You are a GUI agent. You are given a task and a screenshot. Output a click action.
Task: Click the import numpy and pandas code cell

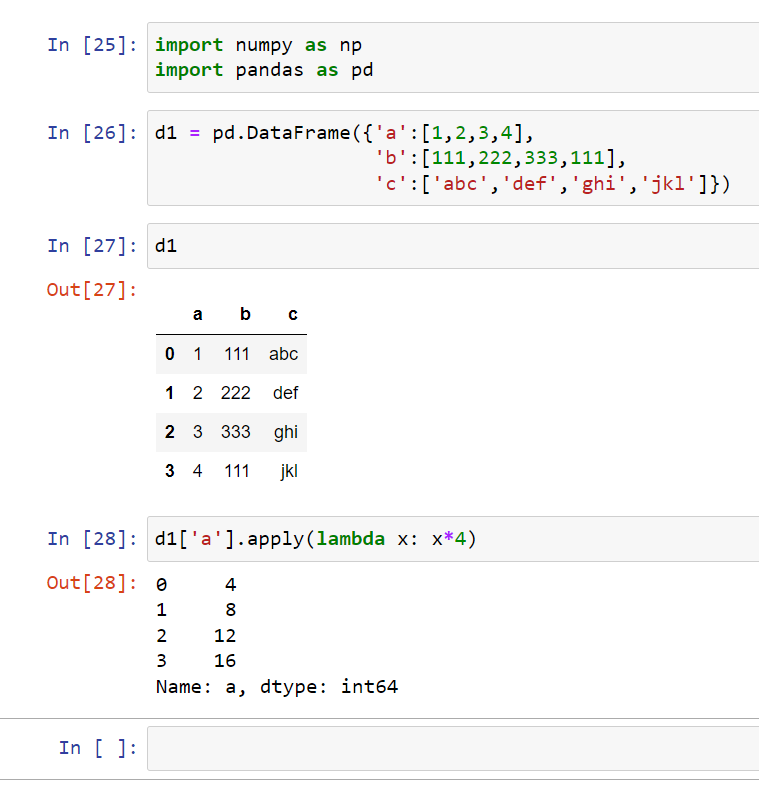point(453,57)
